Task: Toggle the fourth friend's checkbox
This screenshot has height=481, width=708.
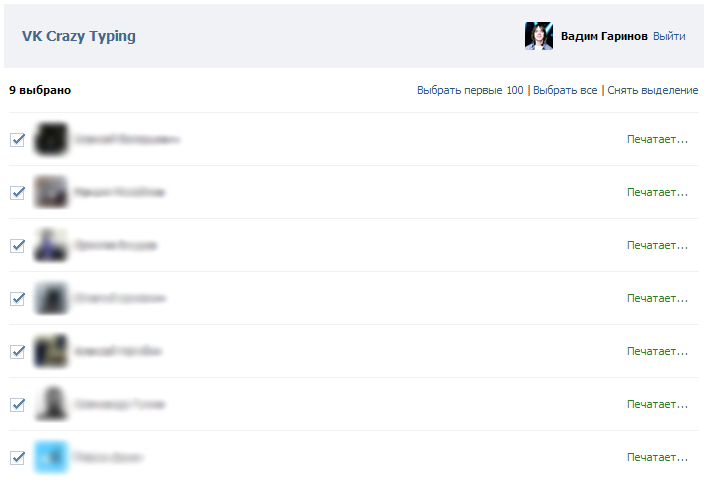Action: click(18, 299)
